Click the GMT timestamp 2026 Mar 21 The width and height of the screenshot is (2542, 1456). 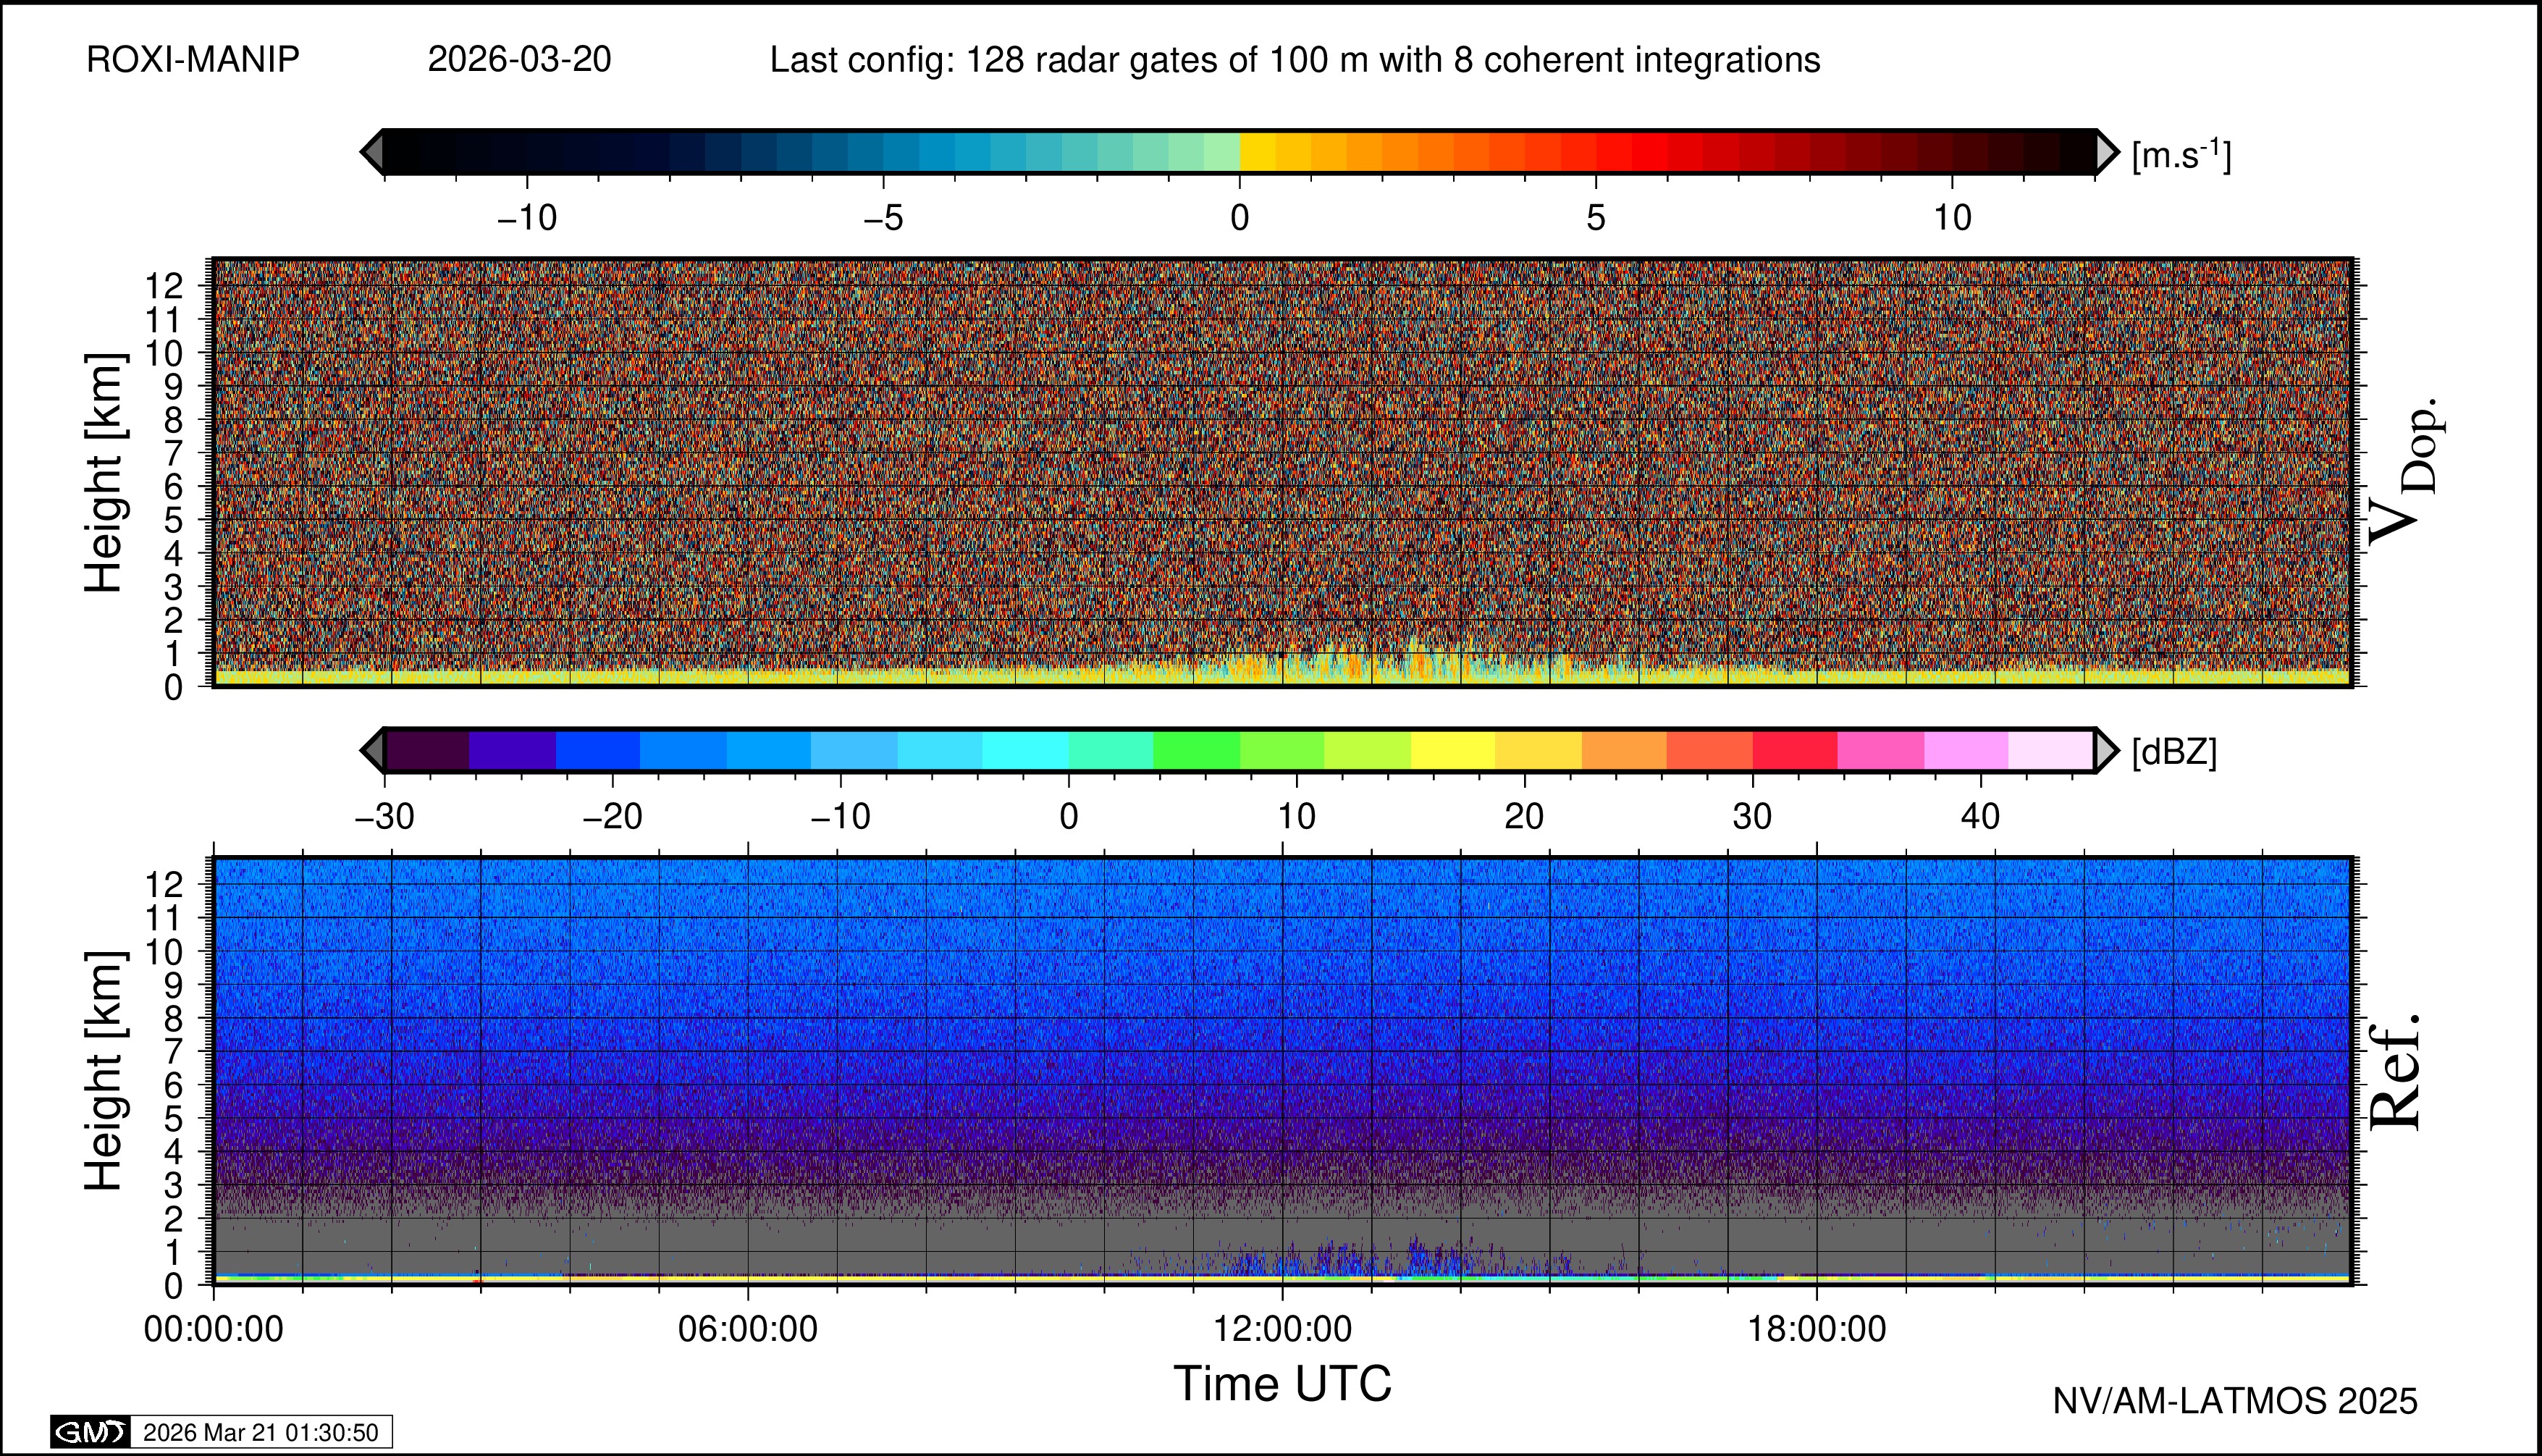point(260,1432)
